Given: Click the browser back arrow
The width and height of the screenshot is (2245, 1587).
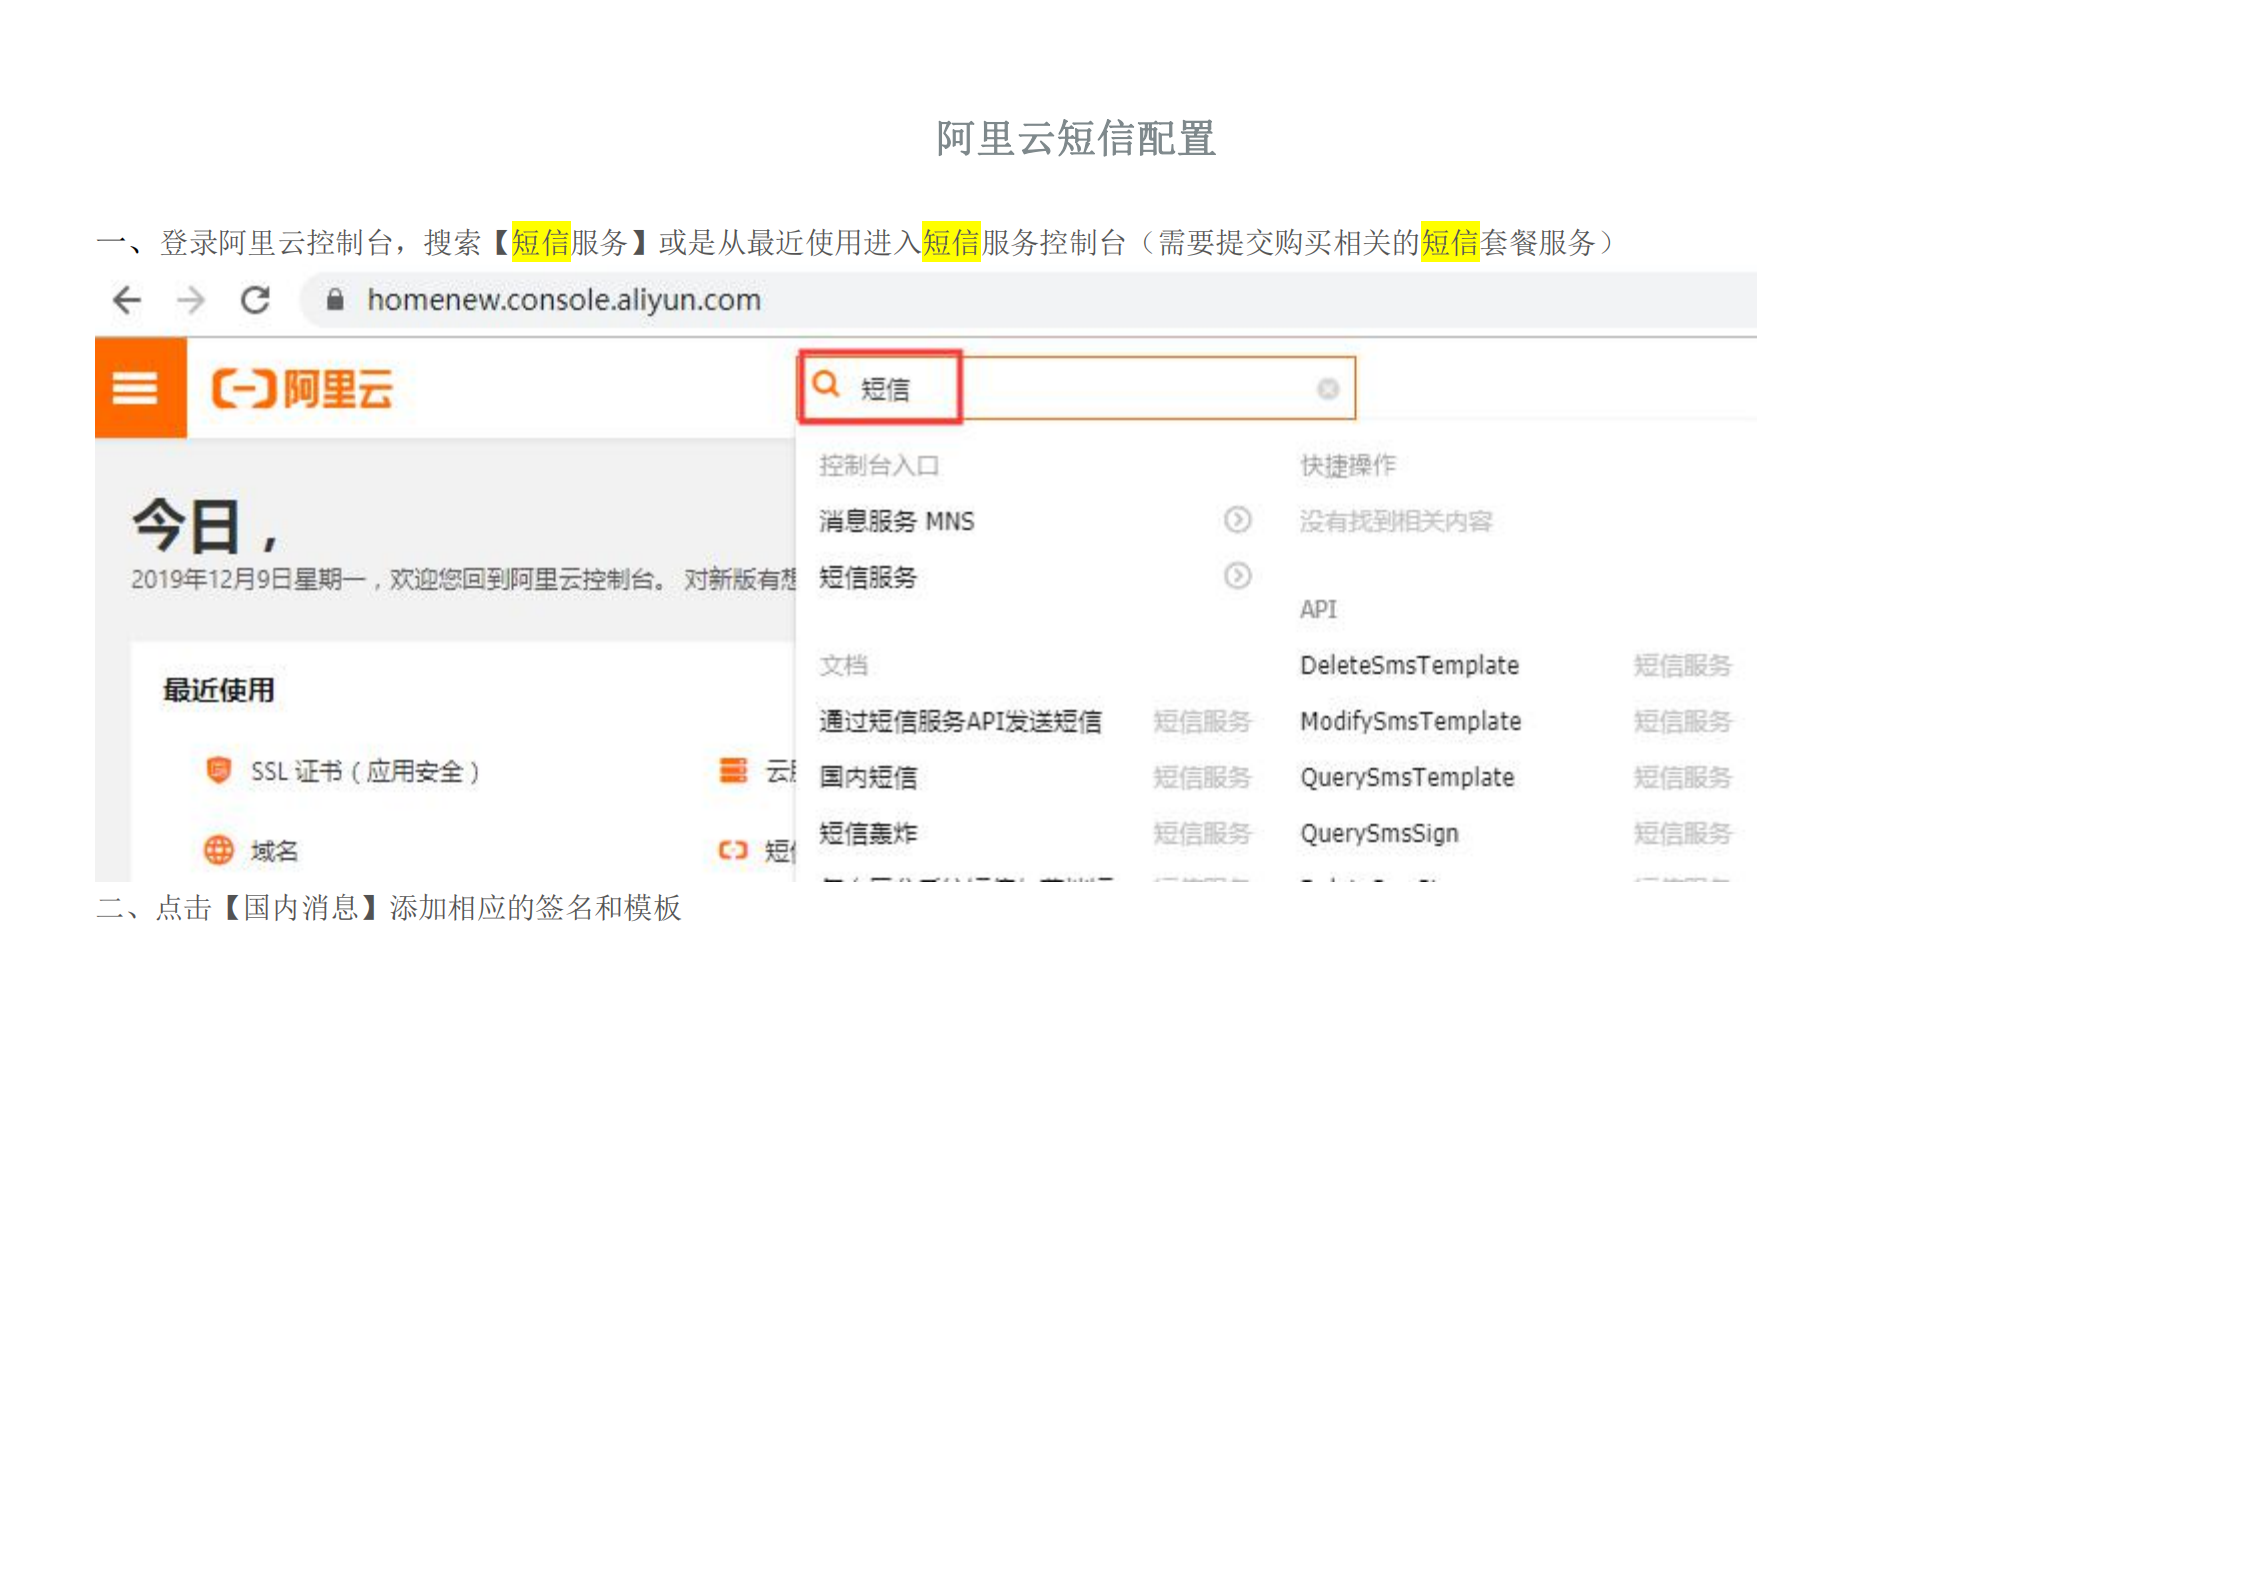Looking at the screenshot, I should click(127, 300).
